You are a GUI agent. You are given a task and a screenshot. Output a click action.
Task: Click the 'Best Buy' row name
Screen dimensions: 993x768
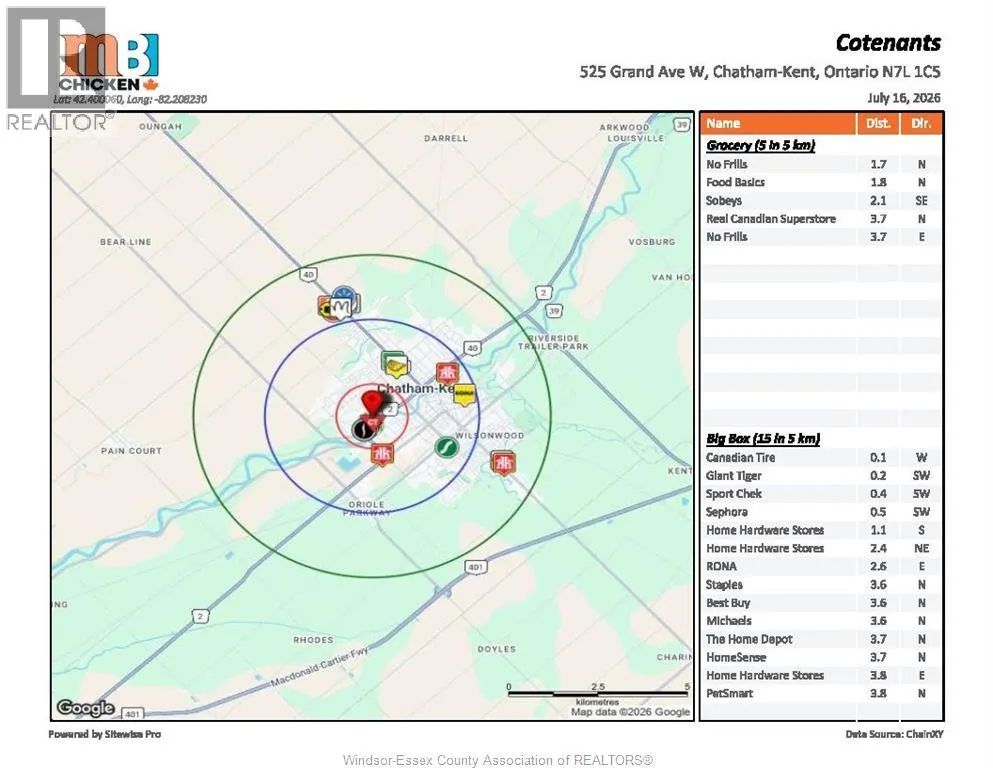coord(728,603)
